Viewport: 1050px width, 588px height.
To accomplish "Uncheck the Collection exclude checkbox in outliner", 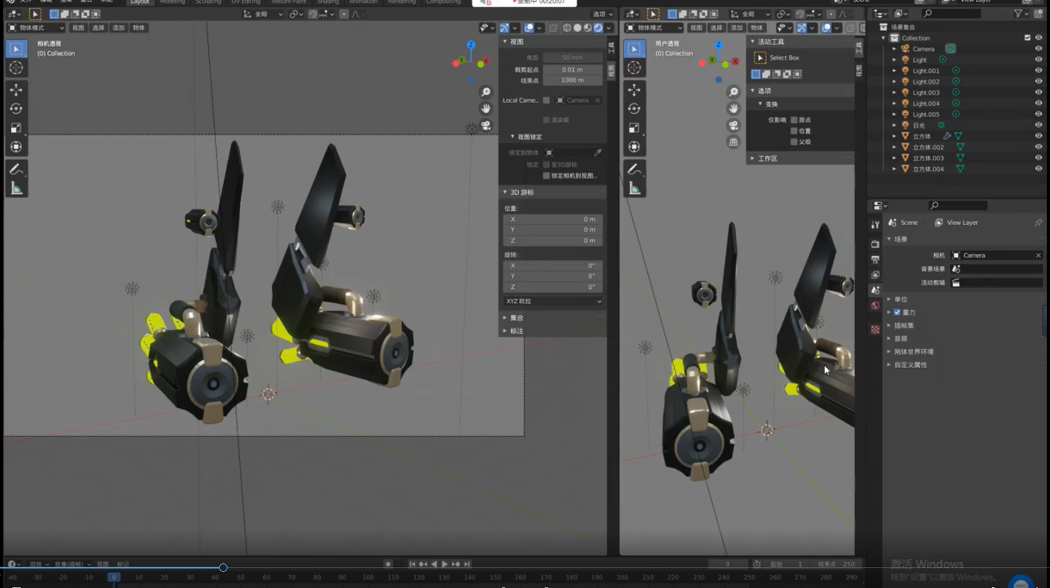I will 1027,38.
